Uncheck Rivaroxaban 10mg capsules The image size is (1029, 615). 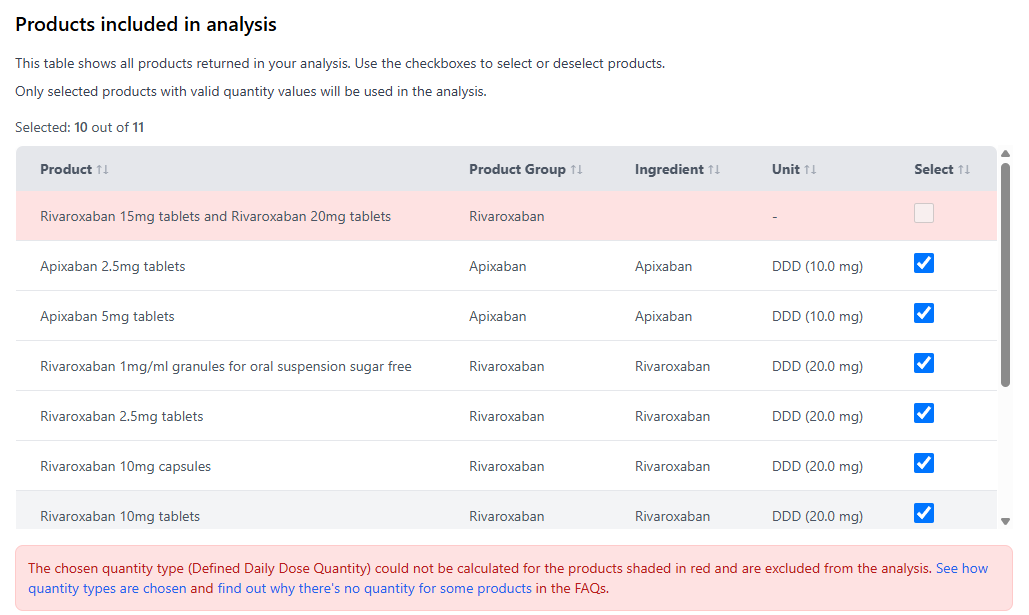pyautogui.click(x=924, y=463)
